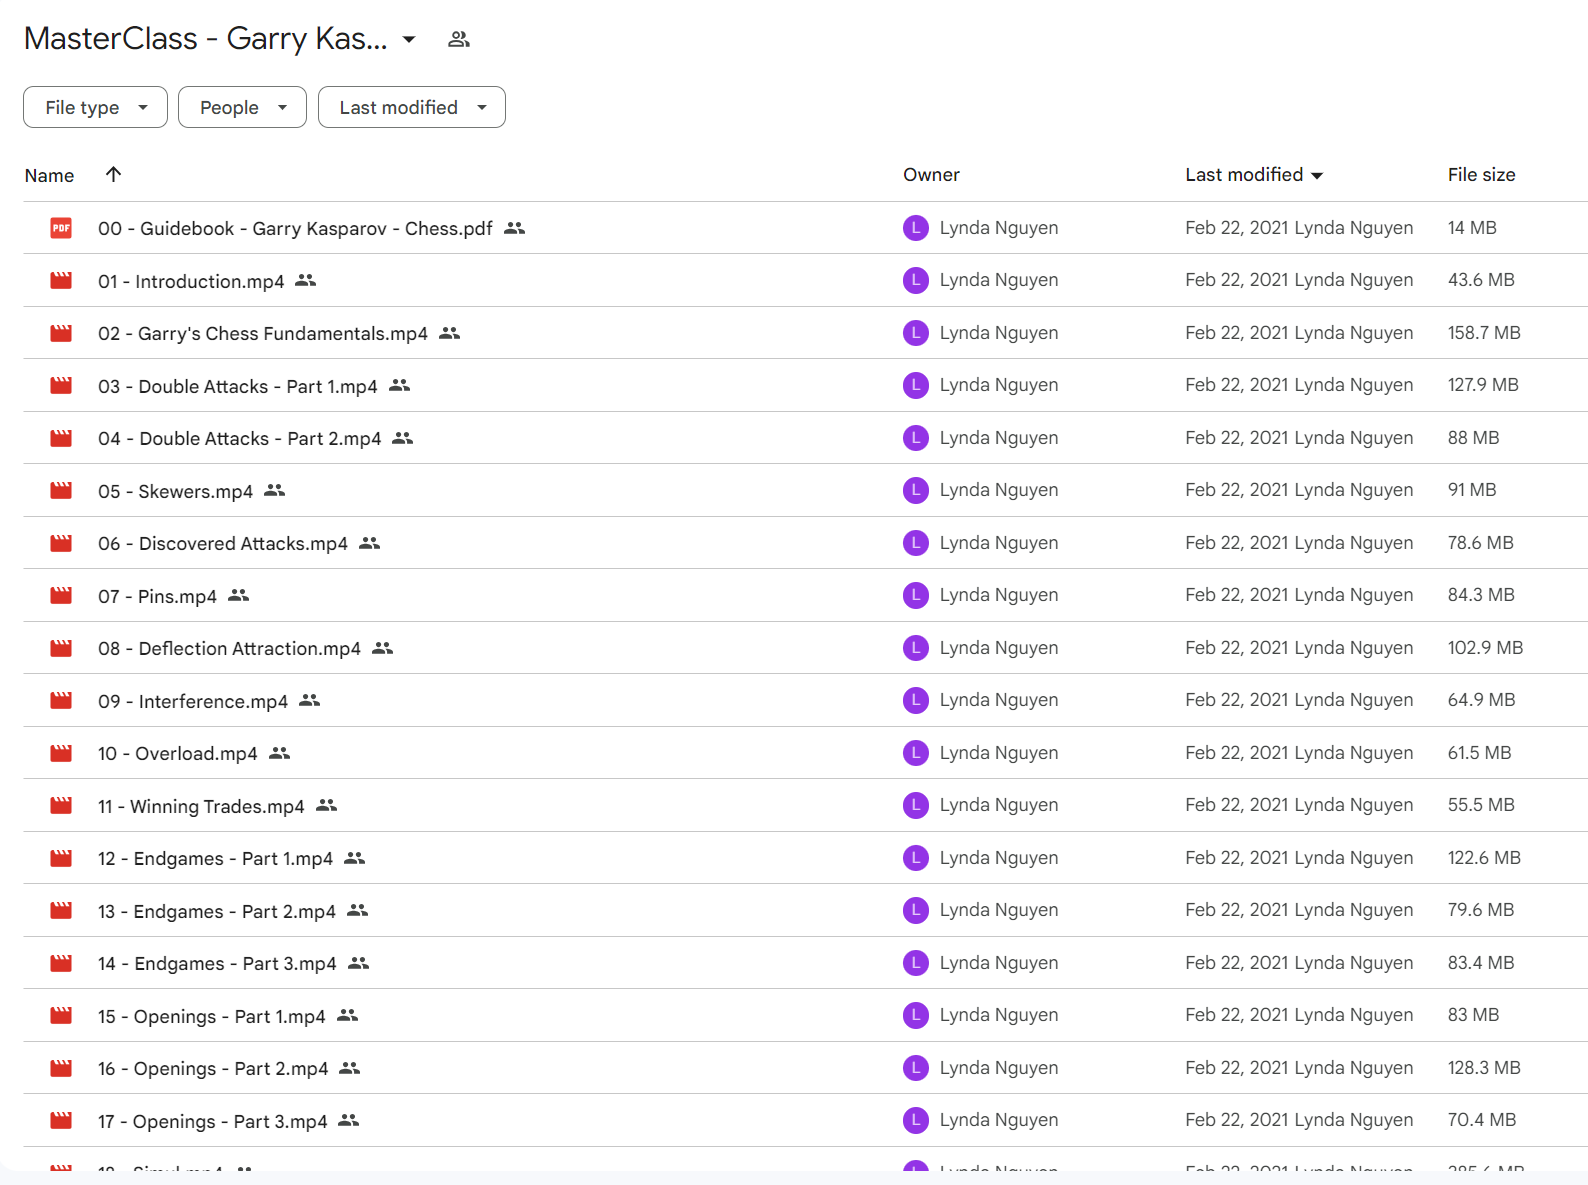Open the Last modified filter chip

coord(412,107)
